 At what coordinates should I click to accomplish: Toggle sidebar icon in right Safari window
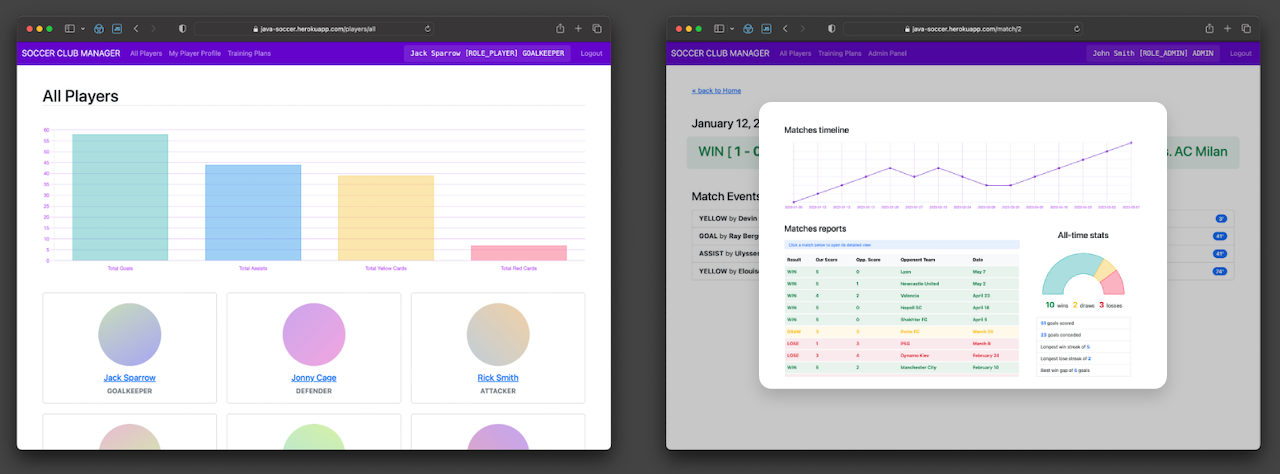(719, 29)
